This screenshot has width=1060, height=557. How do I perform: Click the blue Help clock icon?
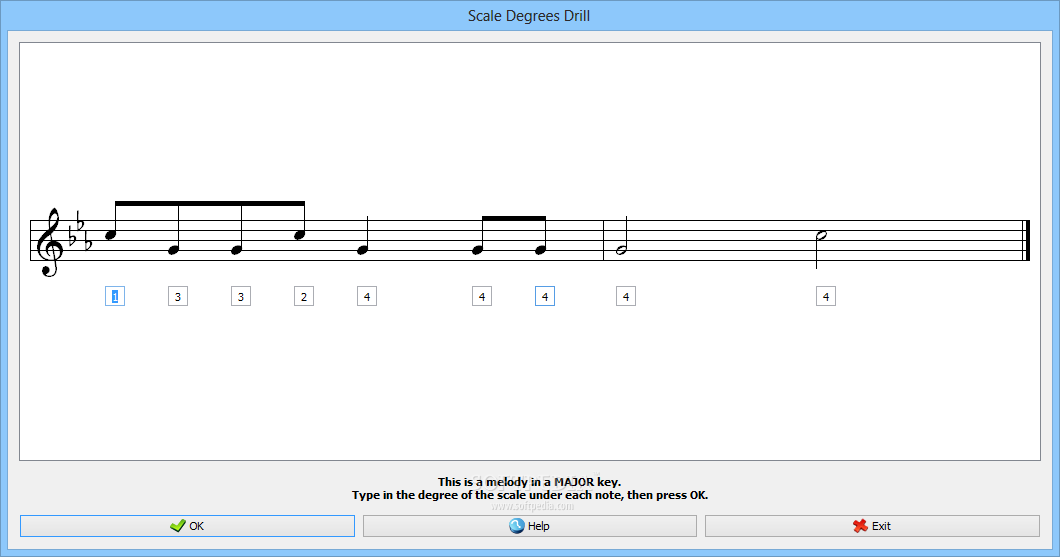click(516, 526)
